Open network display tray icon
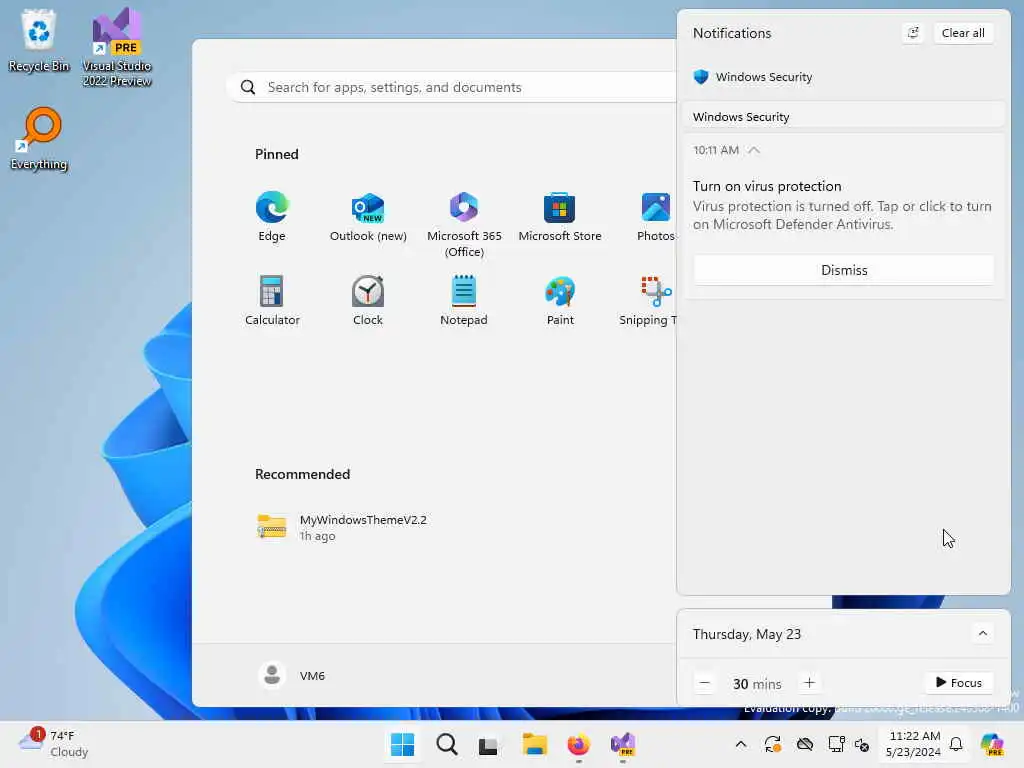This screenshot has width=1024, height=768. click(x=837, y=744)
